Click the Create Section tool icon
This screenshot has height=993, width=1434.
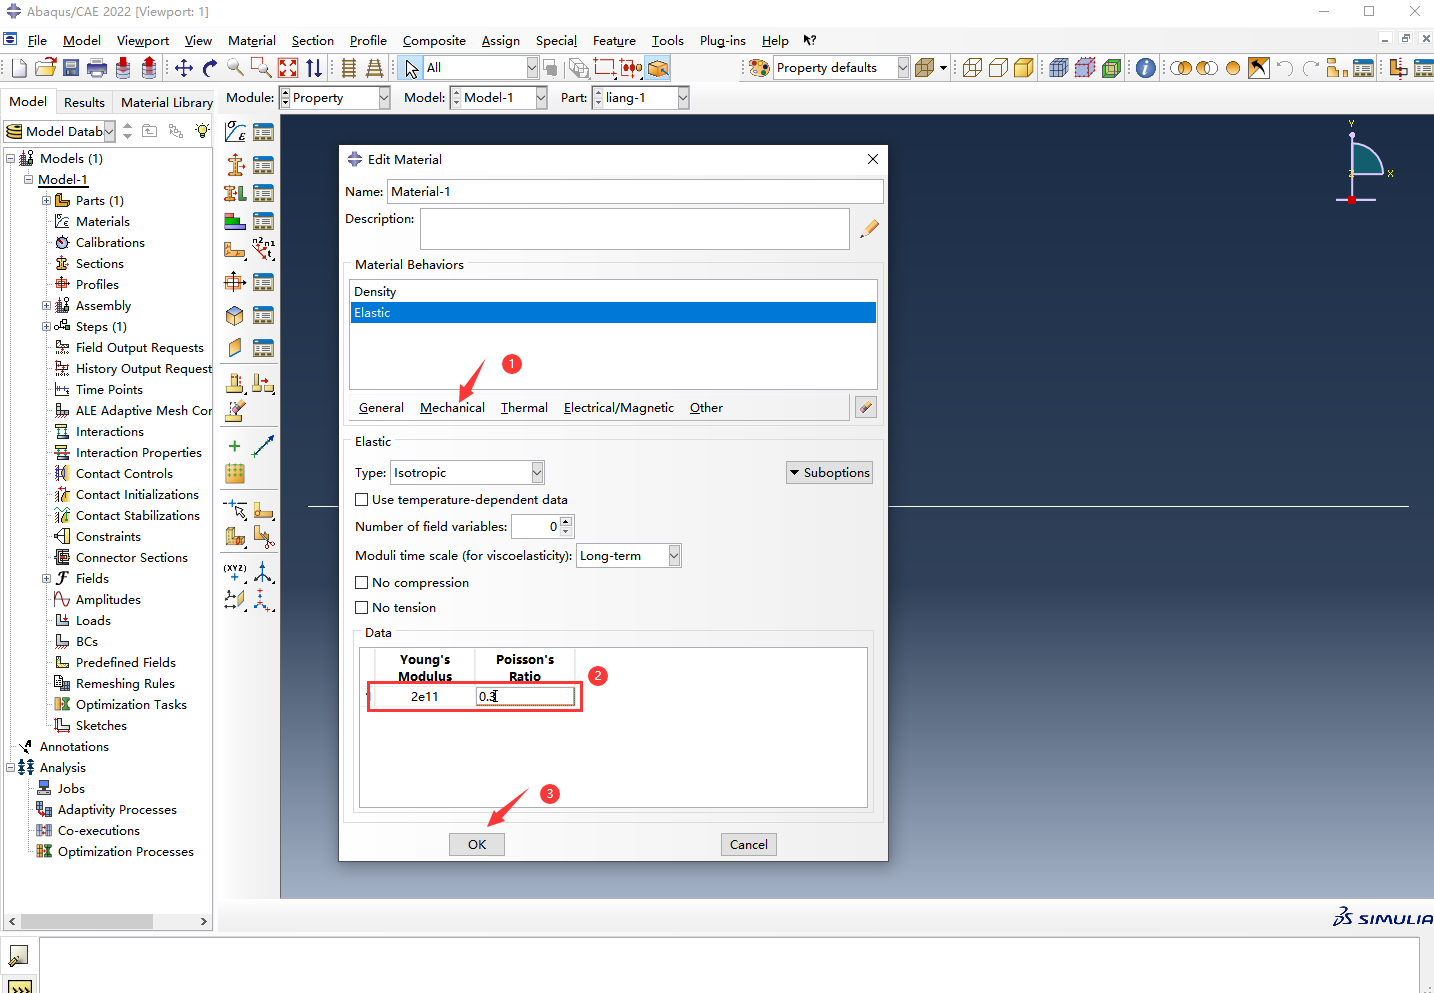click(235, 165)
